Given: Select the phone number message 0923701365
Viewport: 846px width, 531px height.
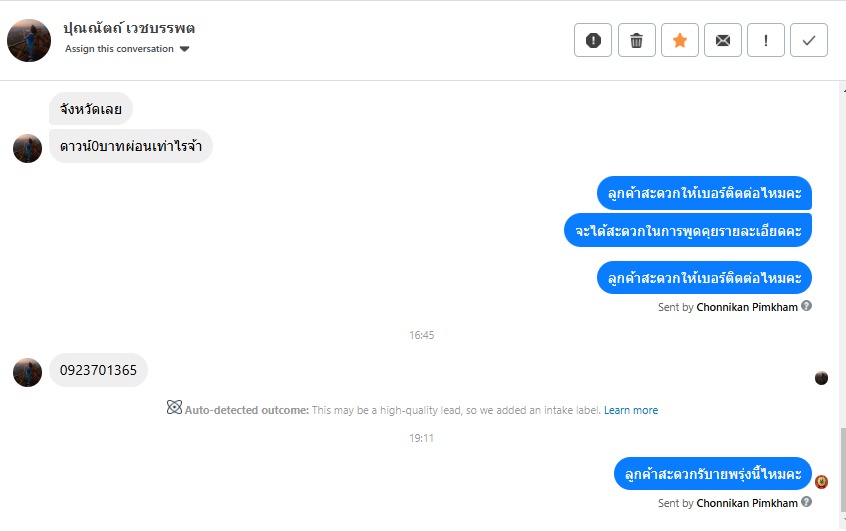Looking at the screenshot, I should (x=98, y=370).
